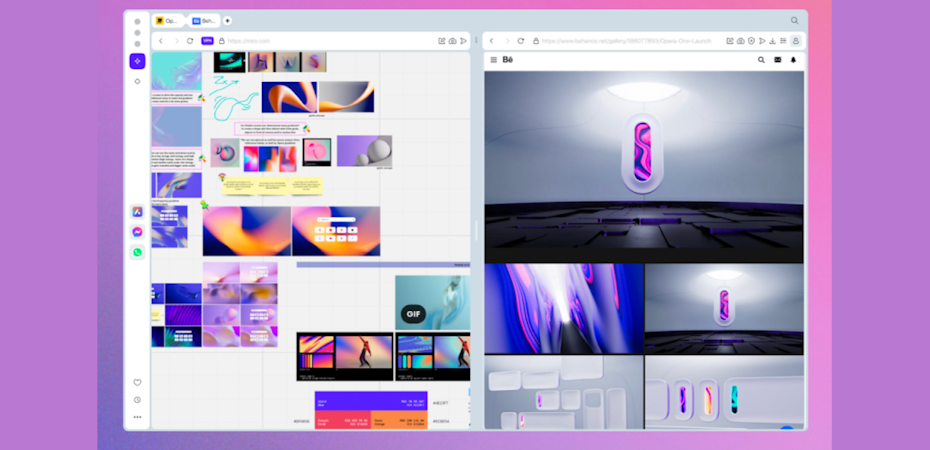This screenshot has width=930, height=450.
Task: Click the abstract blue-pink tunnel image on Behance
Action: coord(563,308)
